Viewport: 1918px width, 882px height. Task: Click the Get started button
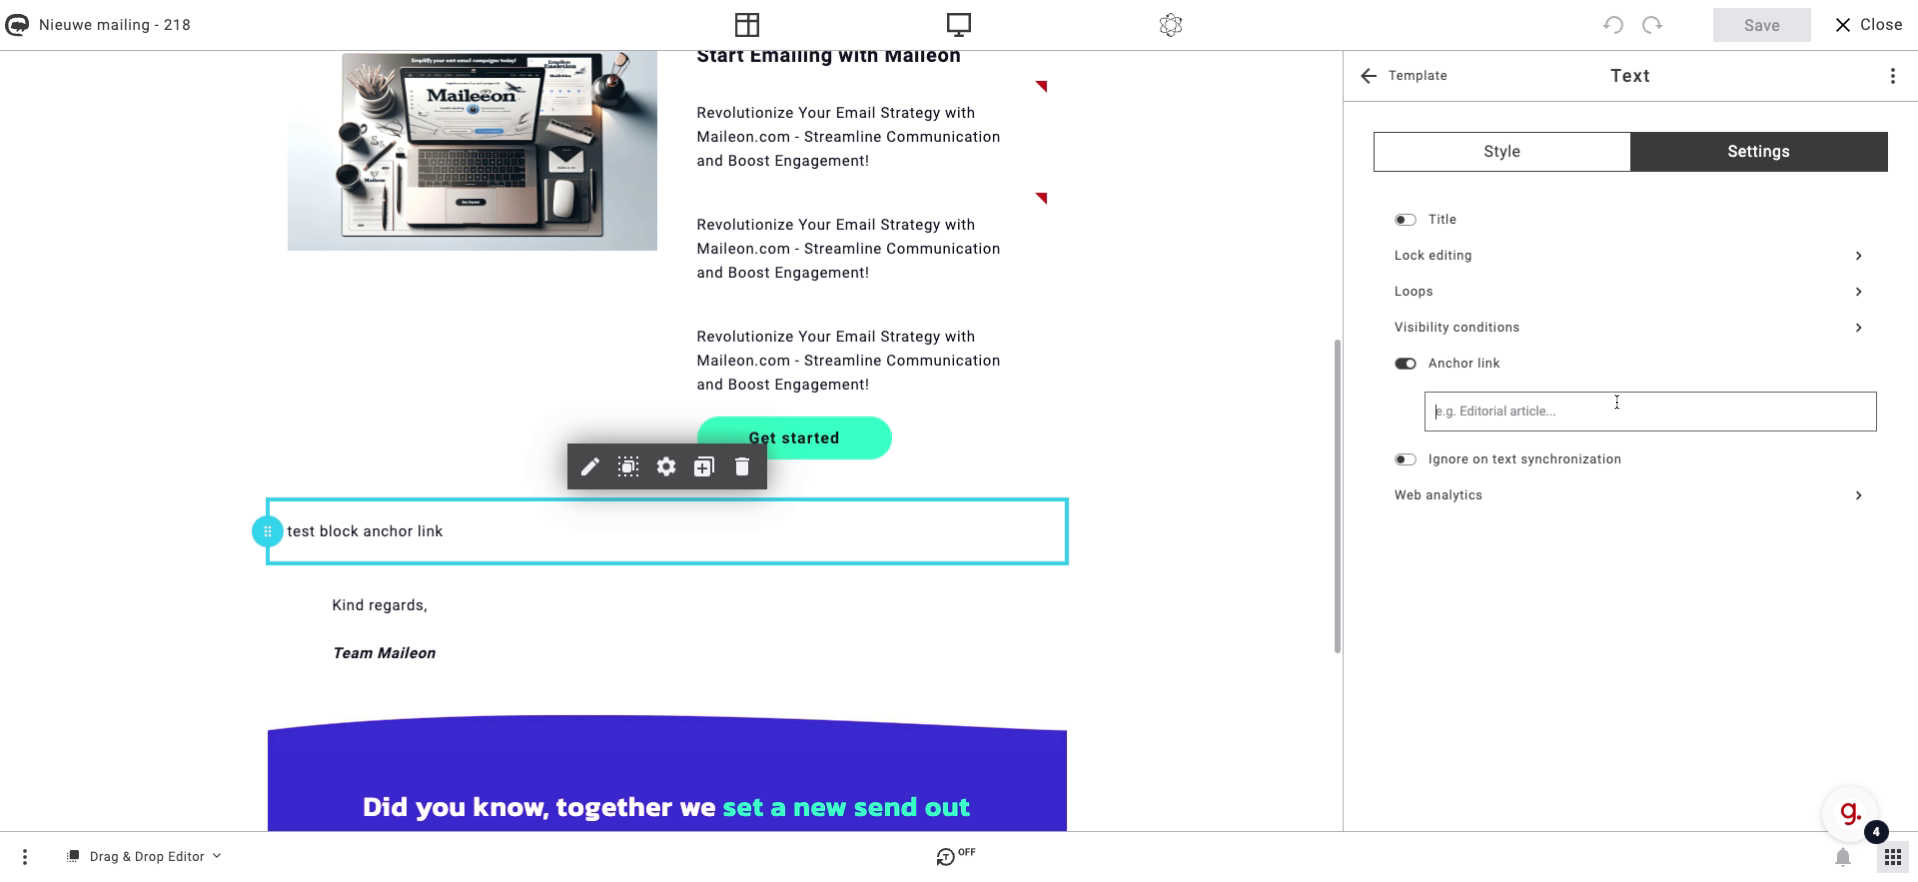794,438
